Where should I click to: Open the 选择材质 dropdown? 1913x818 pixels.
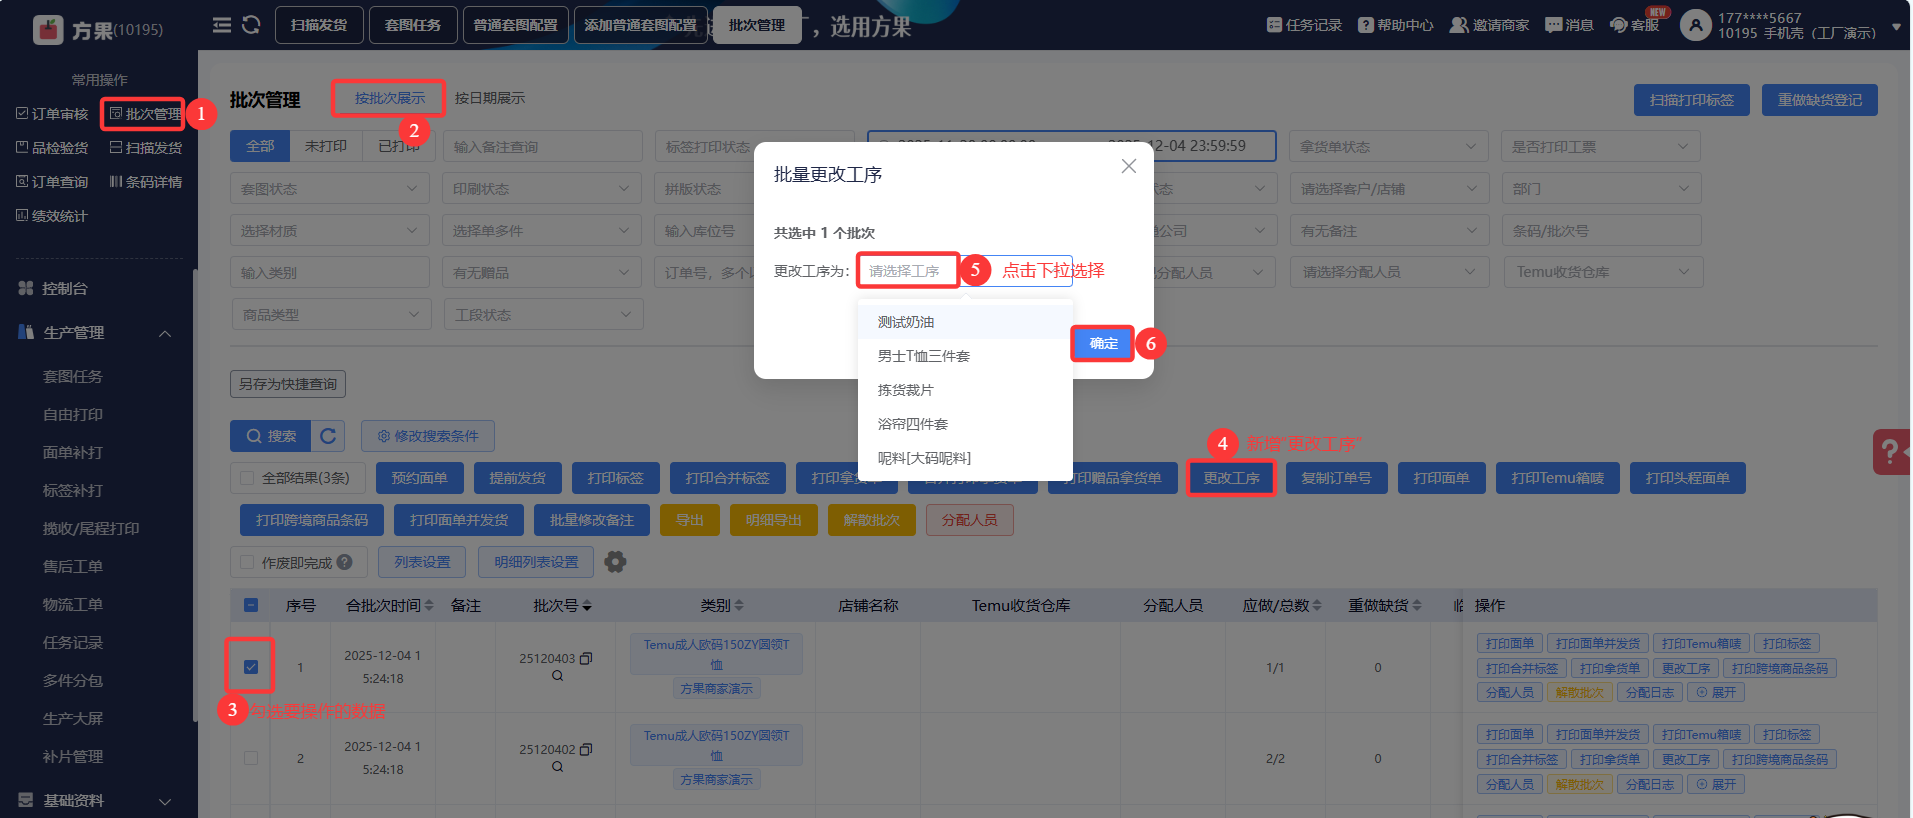(330, 231)
